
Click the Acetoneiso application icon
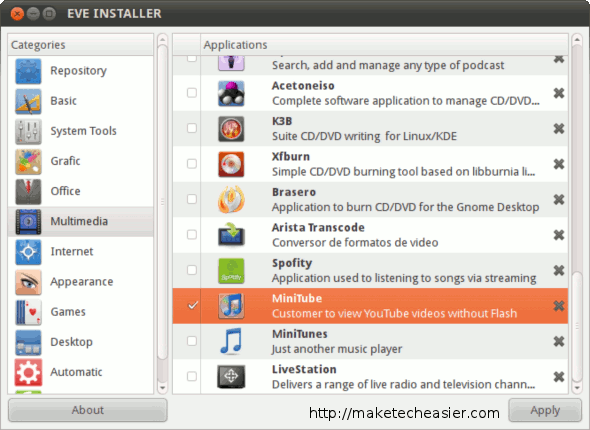click(x=231, y=93)
